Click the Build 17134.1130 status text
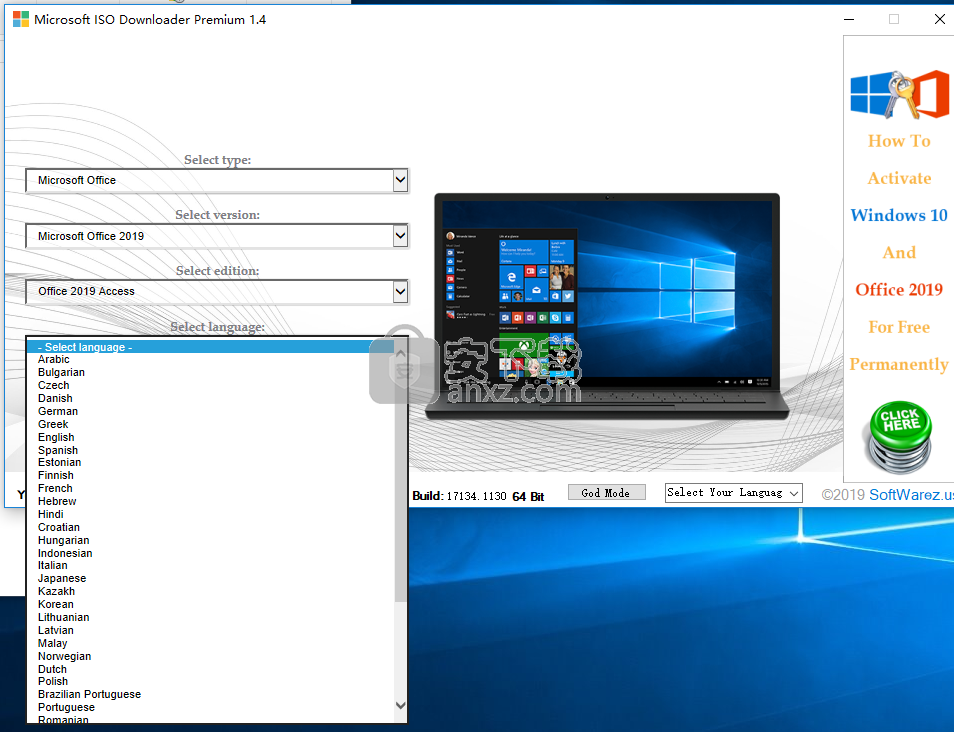 (x=478, y=497)
